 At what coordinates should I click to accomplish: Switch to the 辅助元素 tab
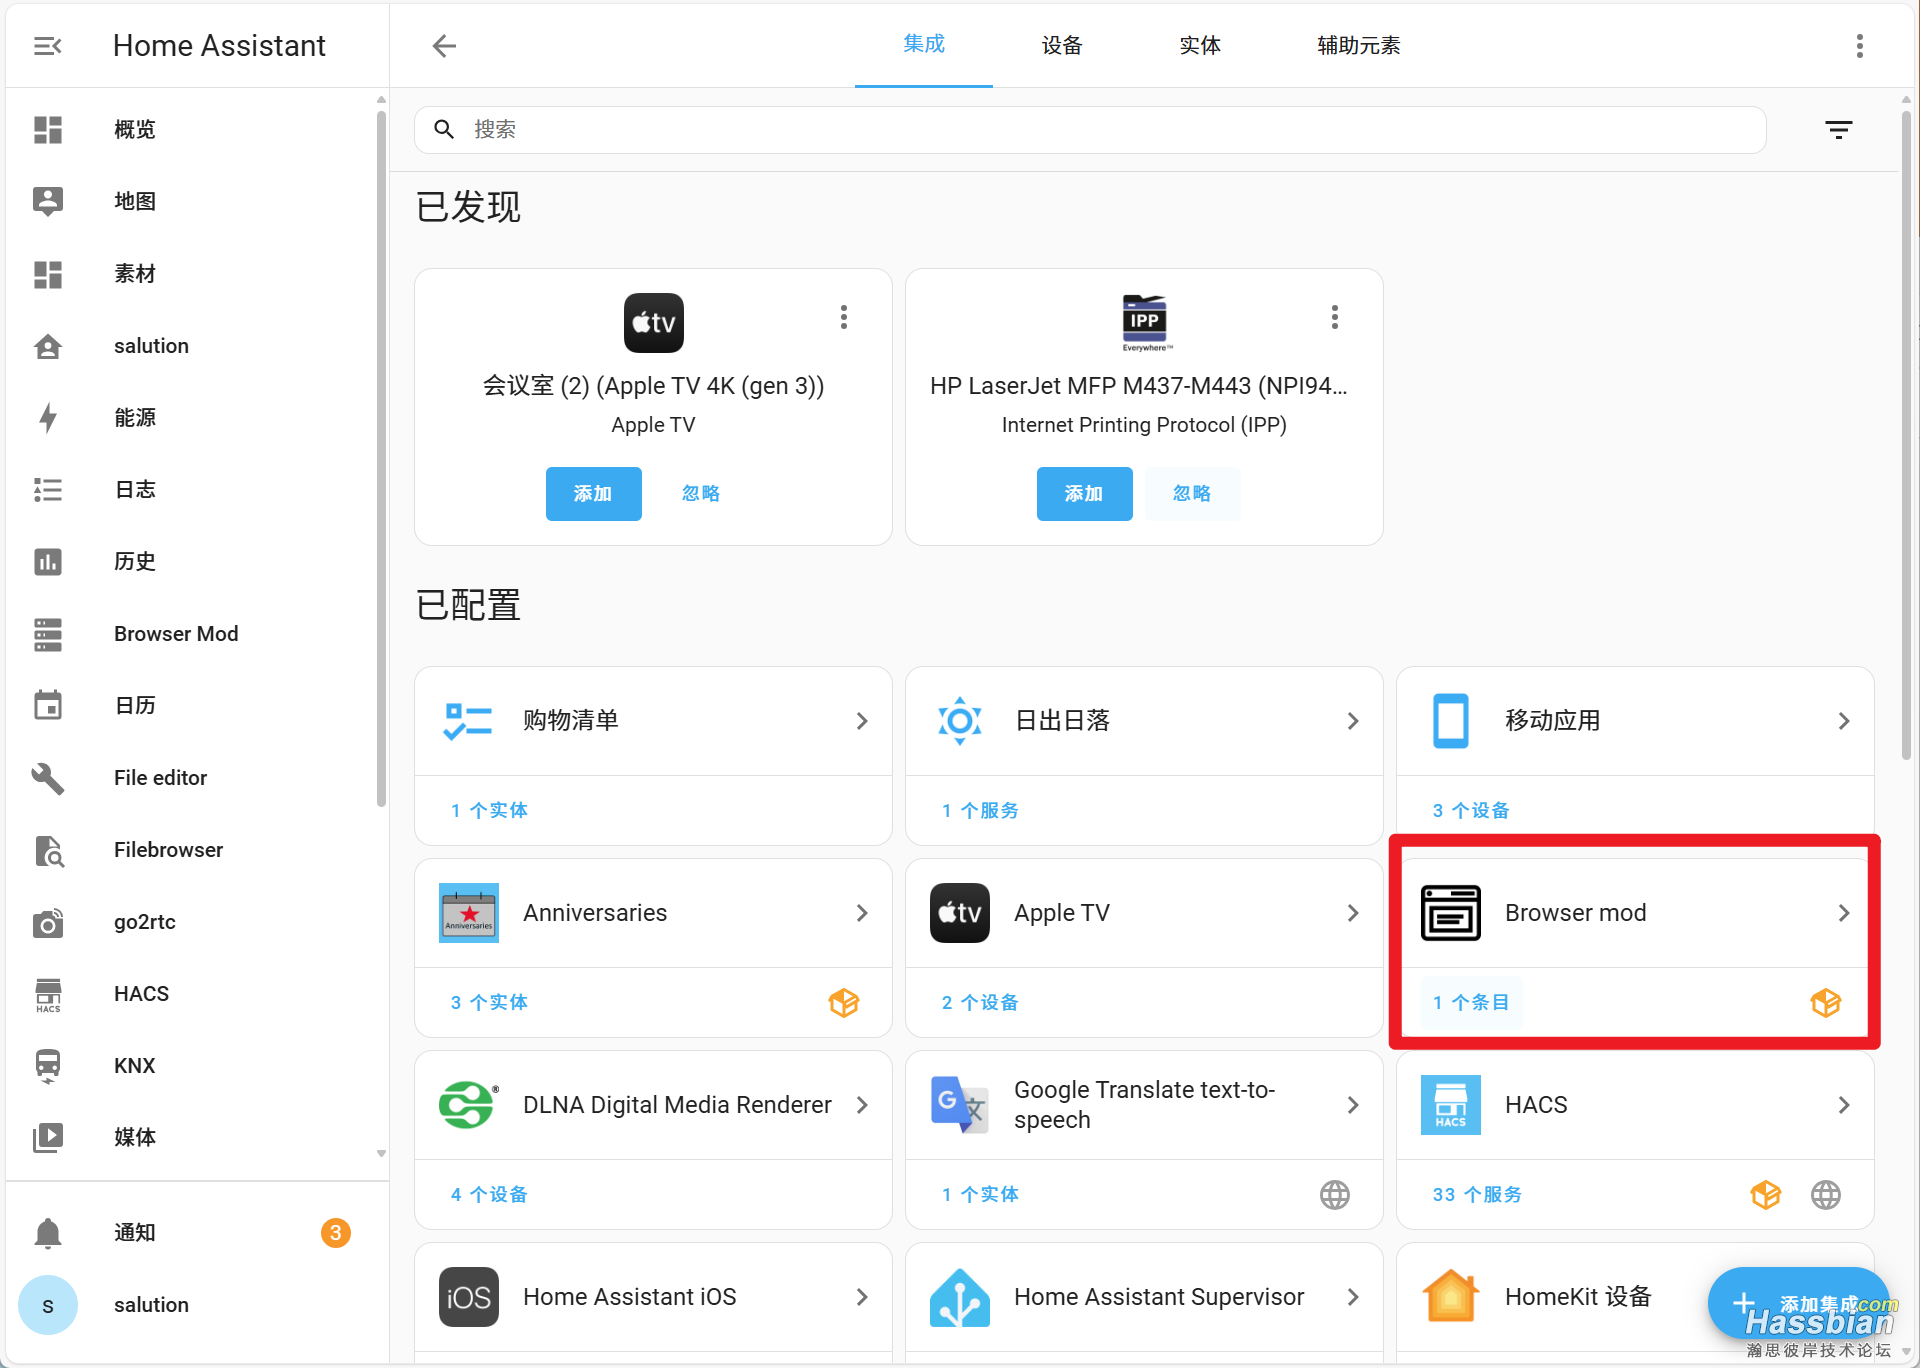pos(1359,45)
